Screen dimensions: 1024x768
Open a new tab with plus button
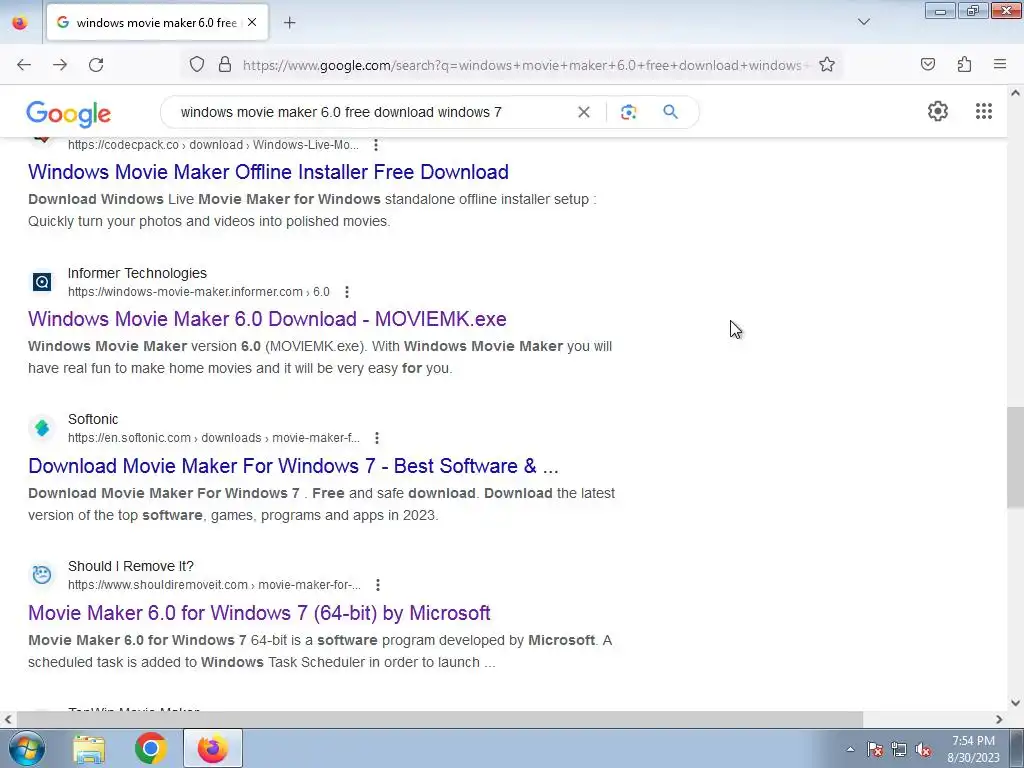point(289,23)
